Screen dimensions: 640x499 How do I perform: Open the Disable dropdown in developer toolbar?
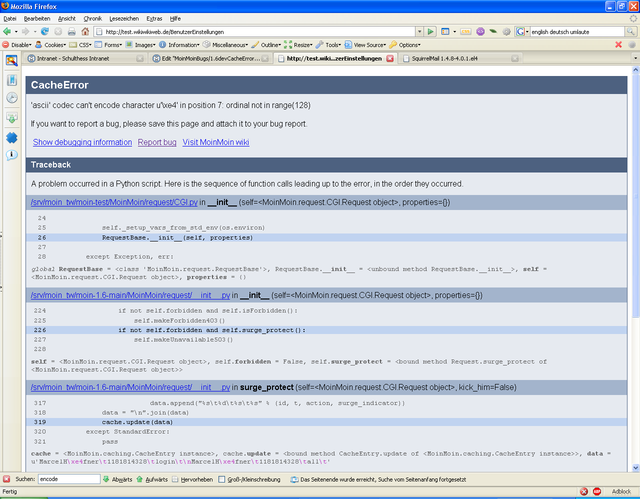coord(22,45)
